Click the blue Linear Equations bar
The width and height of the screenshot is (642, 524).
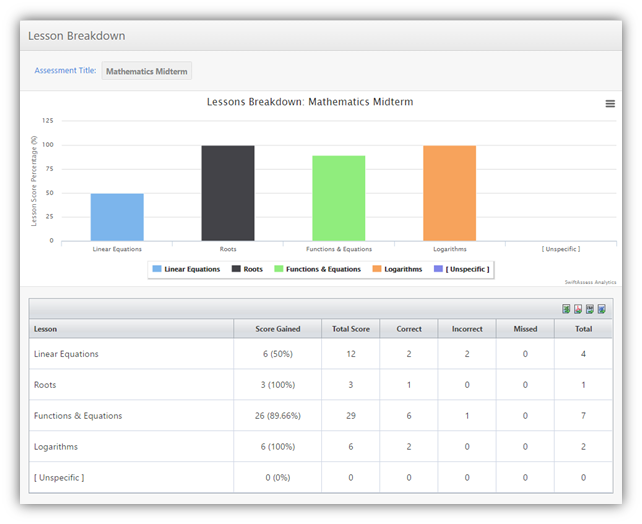coord(117,217)
